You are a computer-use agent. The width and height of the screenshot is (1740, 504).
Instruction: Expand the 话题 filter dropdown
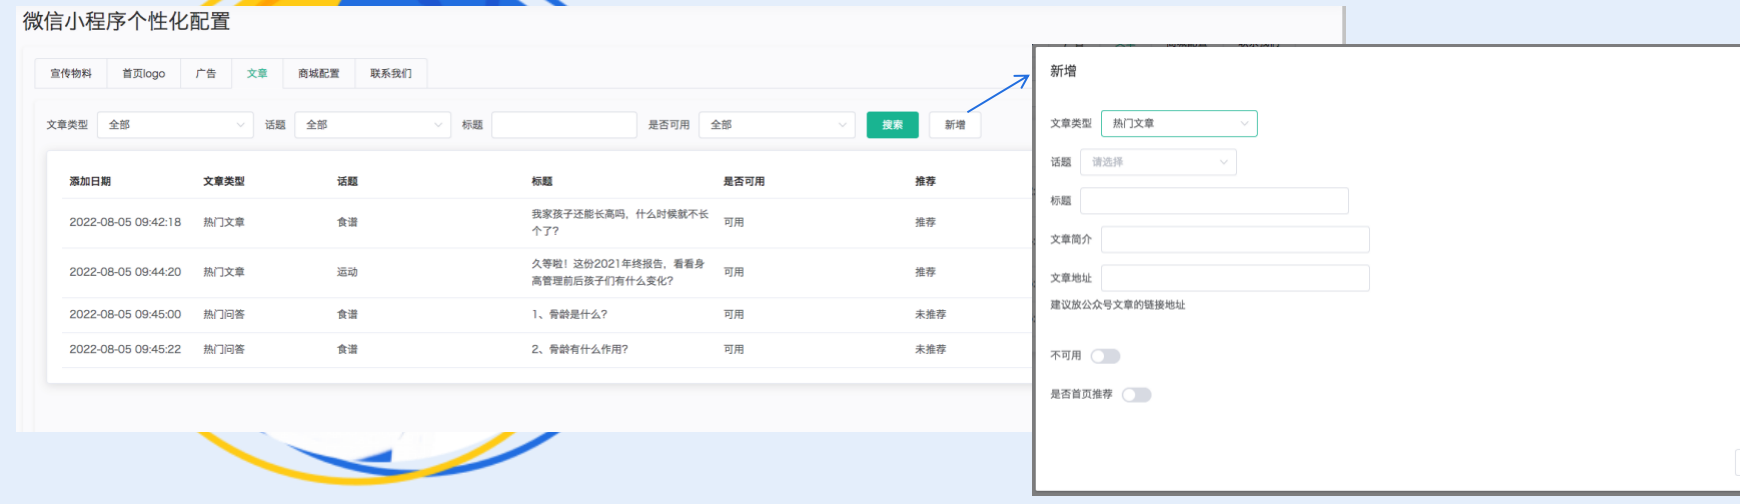(372, 125)
